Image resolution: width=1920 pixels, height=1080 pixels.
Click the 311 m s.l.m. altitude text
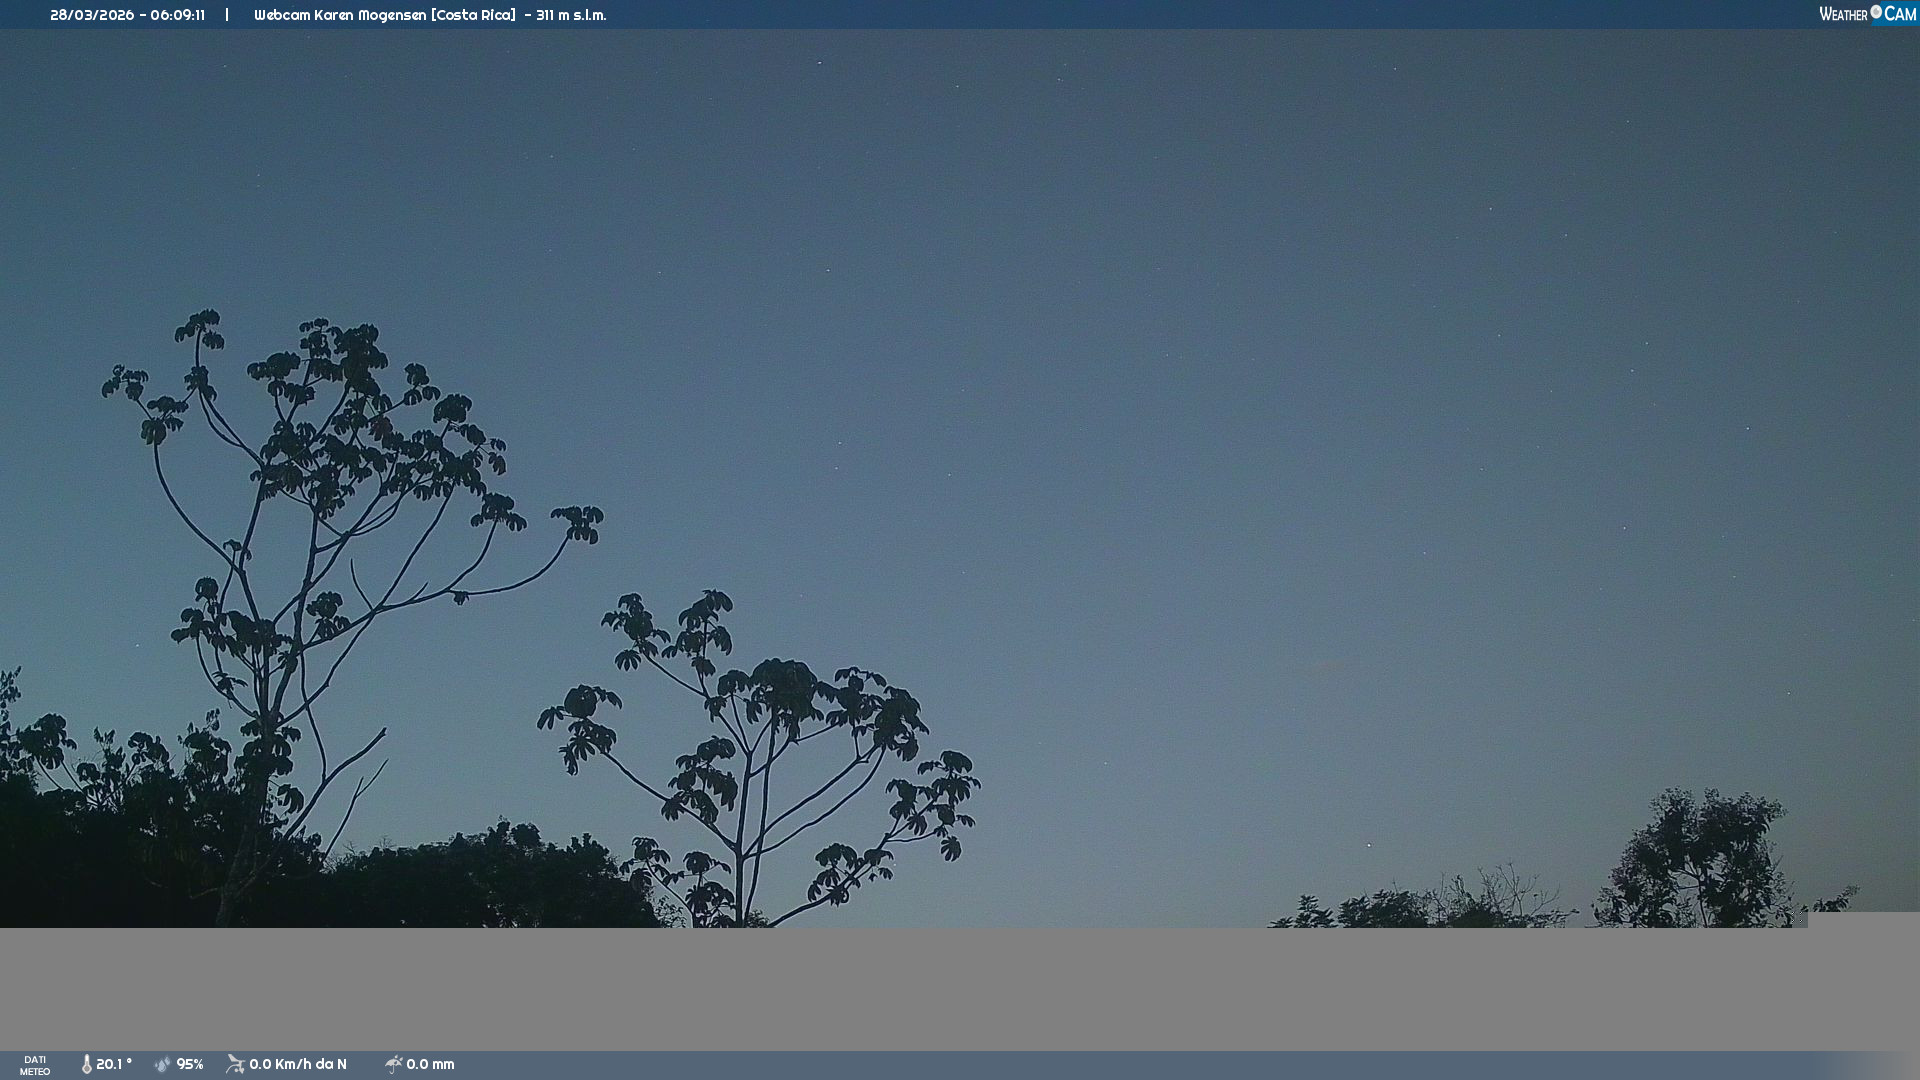pos(571,15)
